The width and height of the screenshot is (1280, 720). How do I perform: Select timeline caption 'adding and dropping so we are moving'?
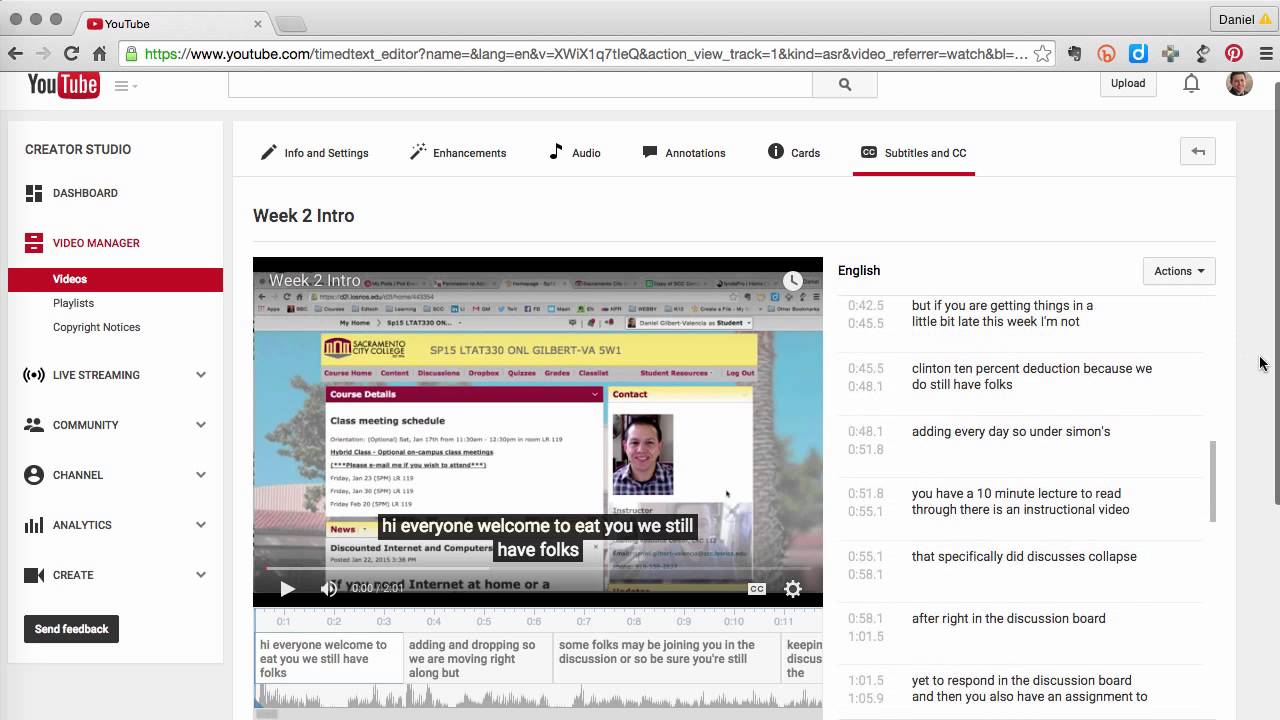click(x=478, y=658)
